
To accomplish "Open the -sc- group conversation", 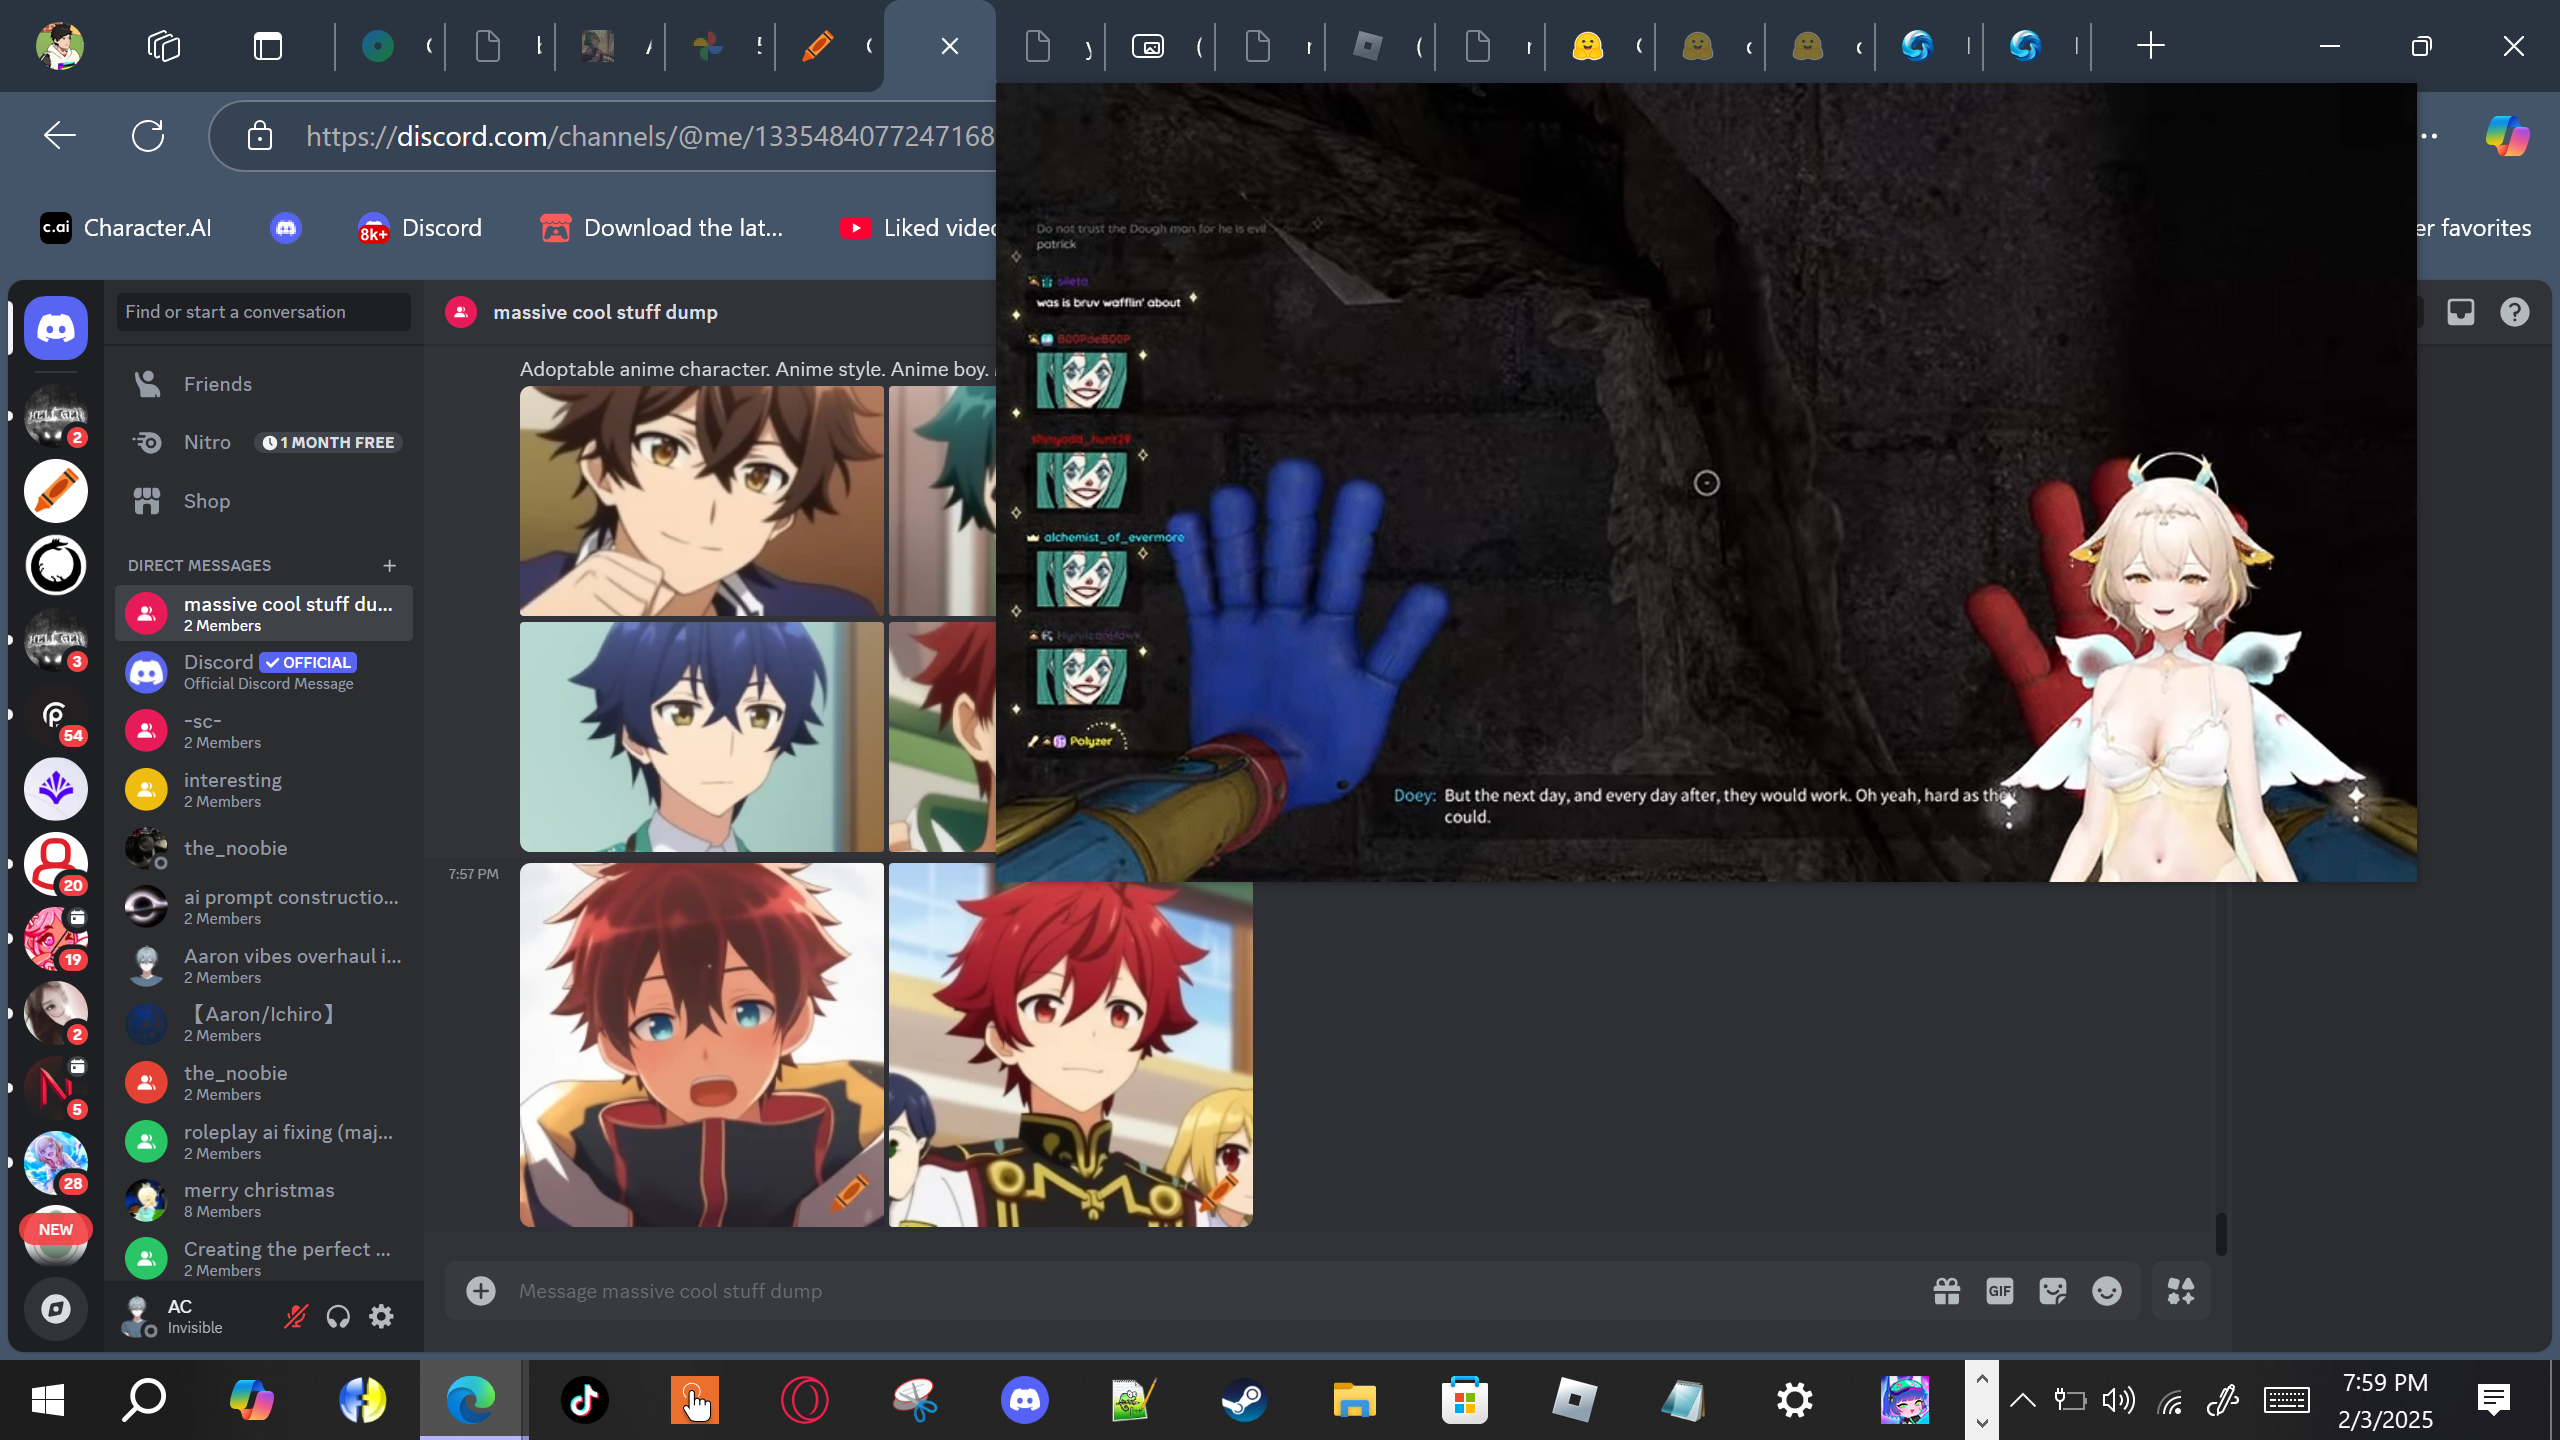I will (x=264, y=731).
